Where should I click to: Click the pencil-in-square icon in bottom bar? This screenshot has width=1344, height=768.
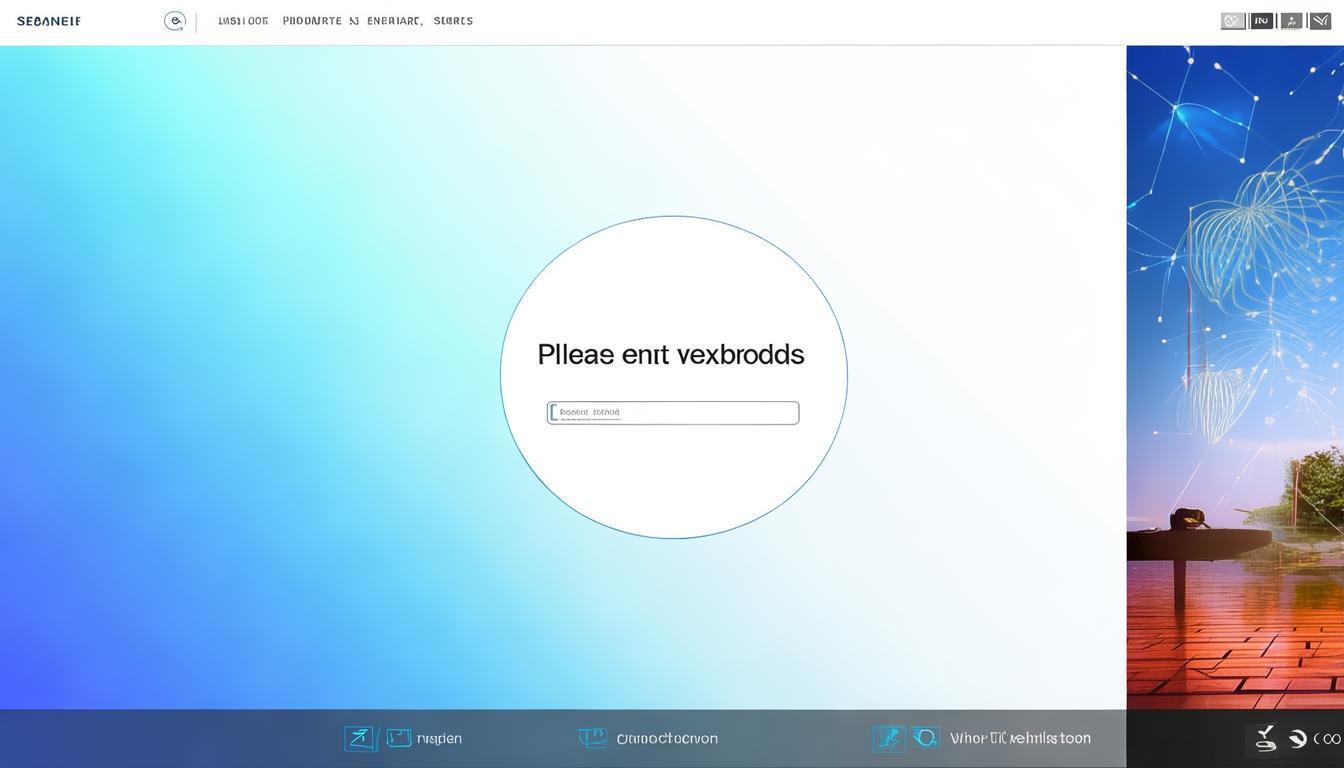360,739
